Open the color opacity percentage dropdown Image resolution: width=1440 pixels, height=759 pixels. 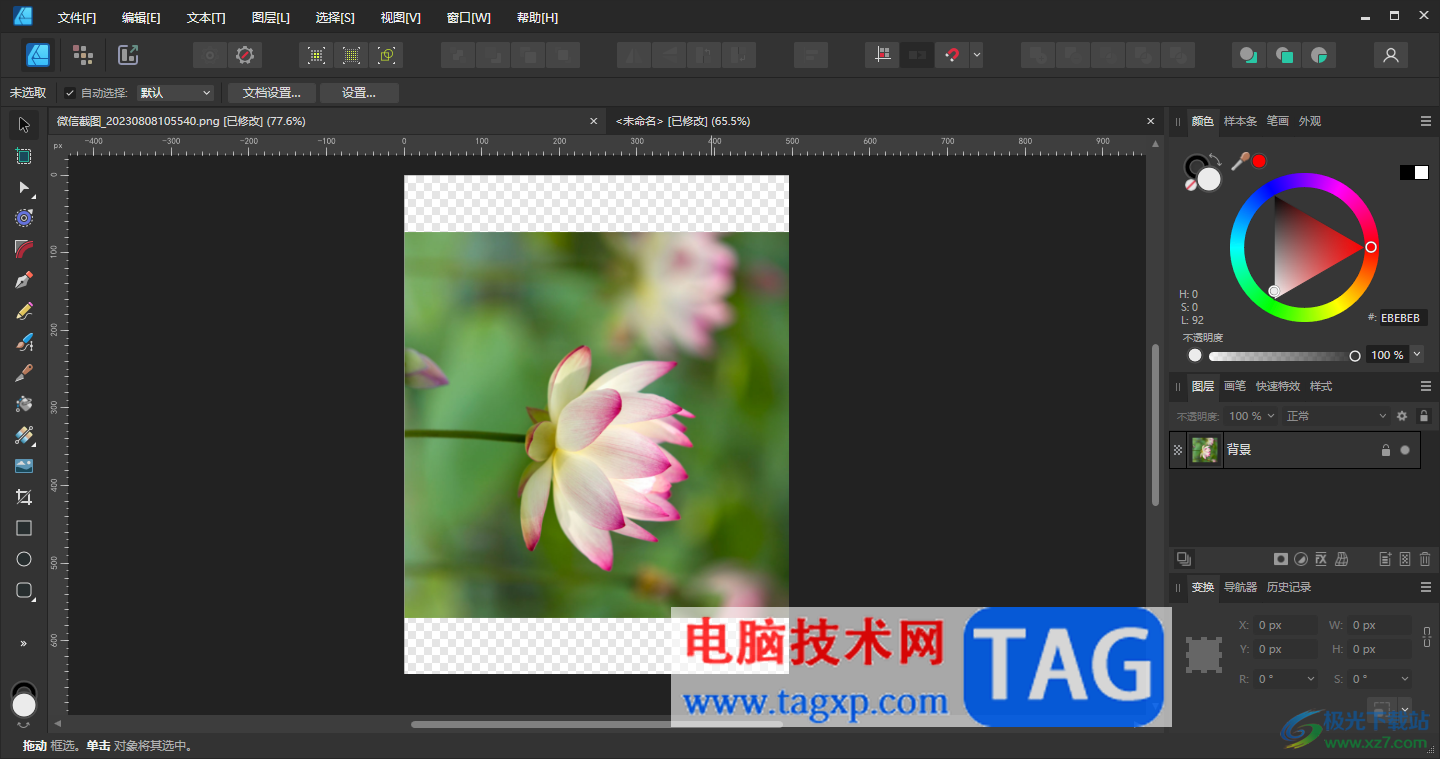pos(1416,355)
